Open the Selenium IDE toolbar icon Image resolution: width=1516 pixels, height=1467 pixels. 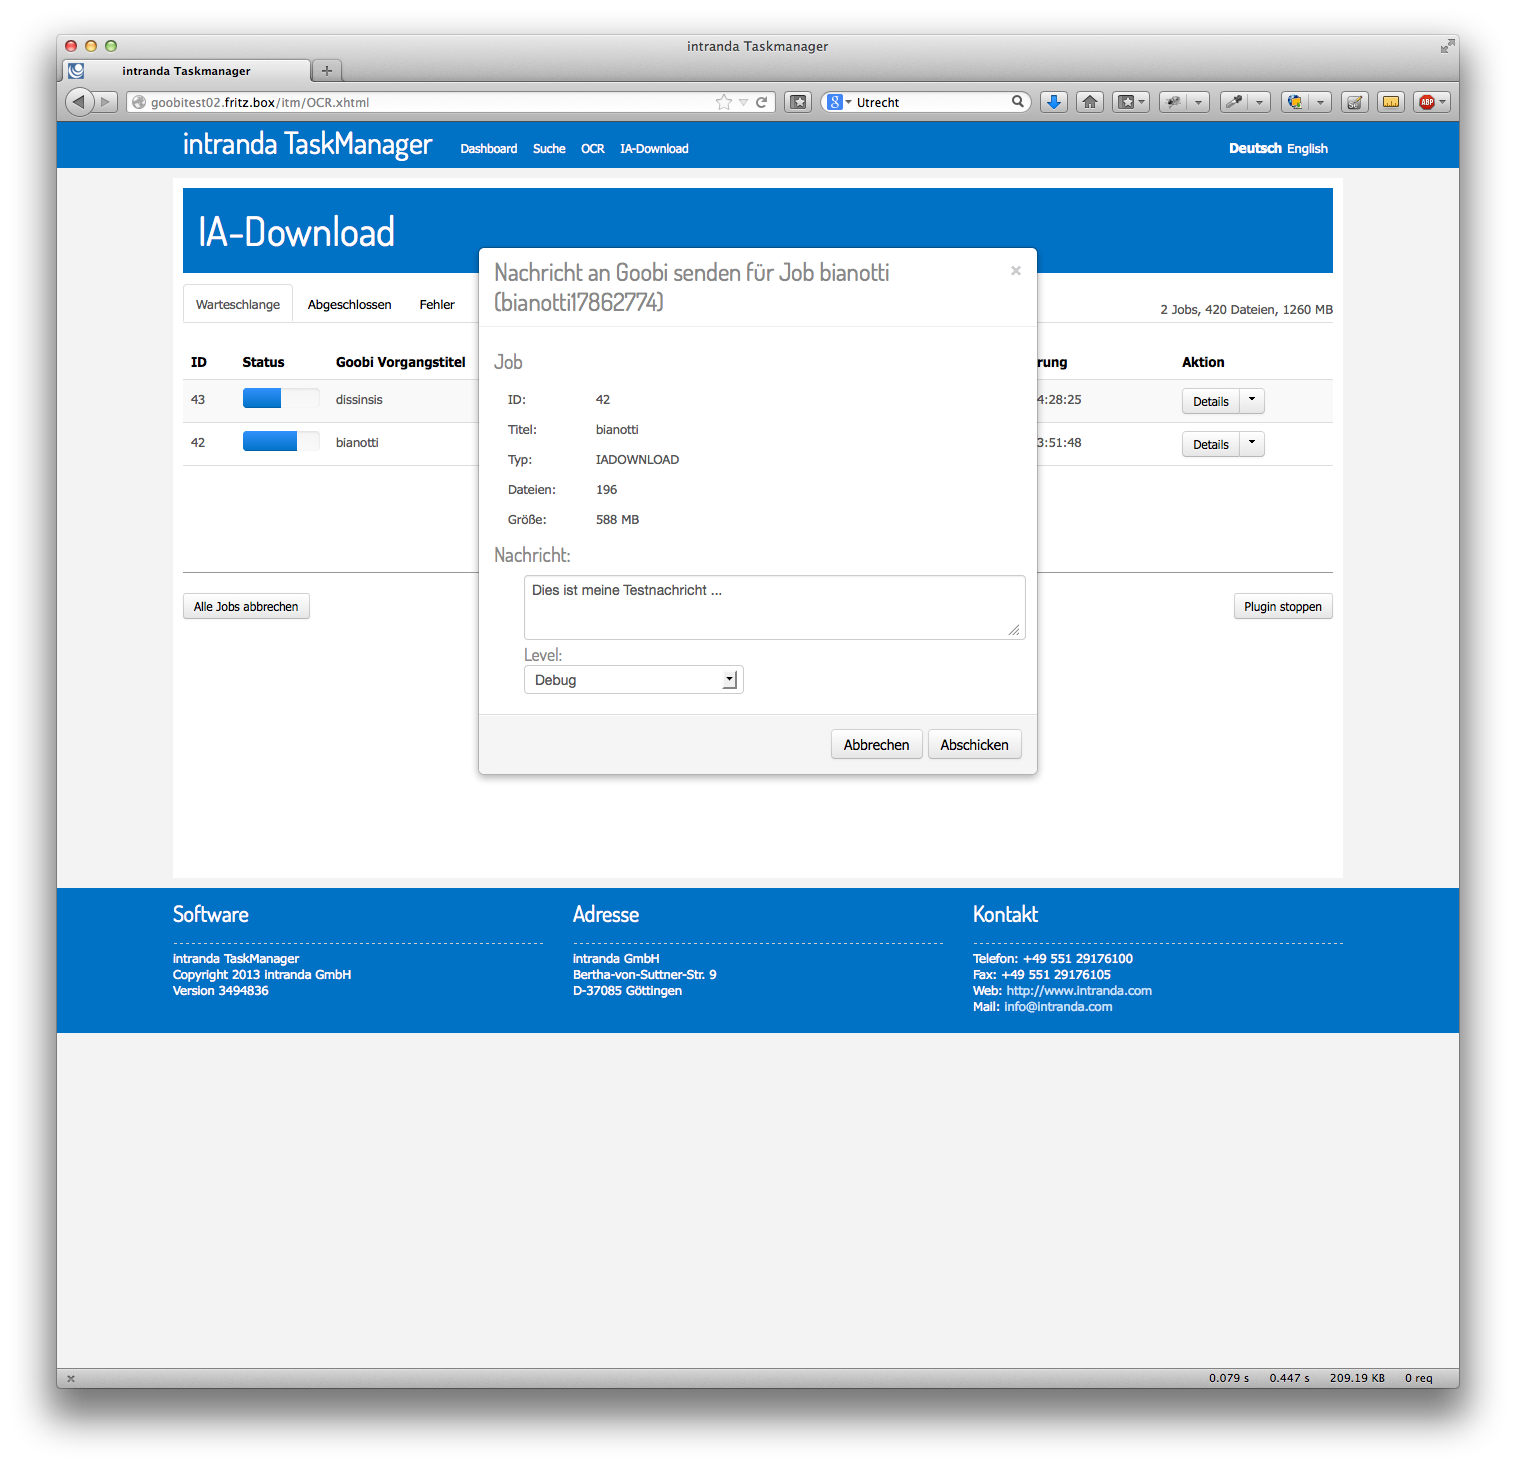(x=1355, y=102)
